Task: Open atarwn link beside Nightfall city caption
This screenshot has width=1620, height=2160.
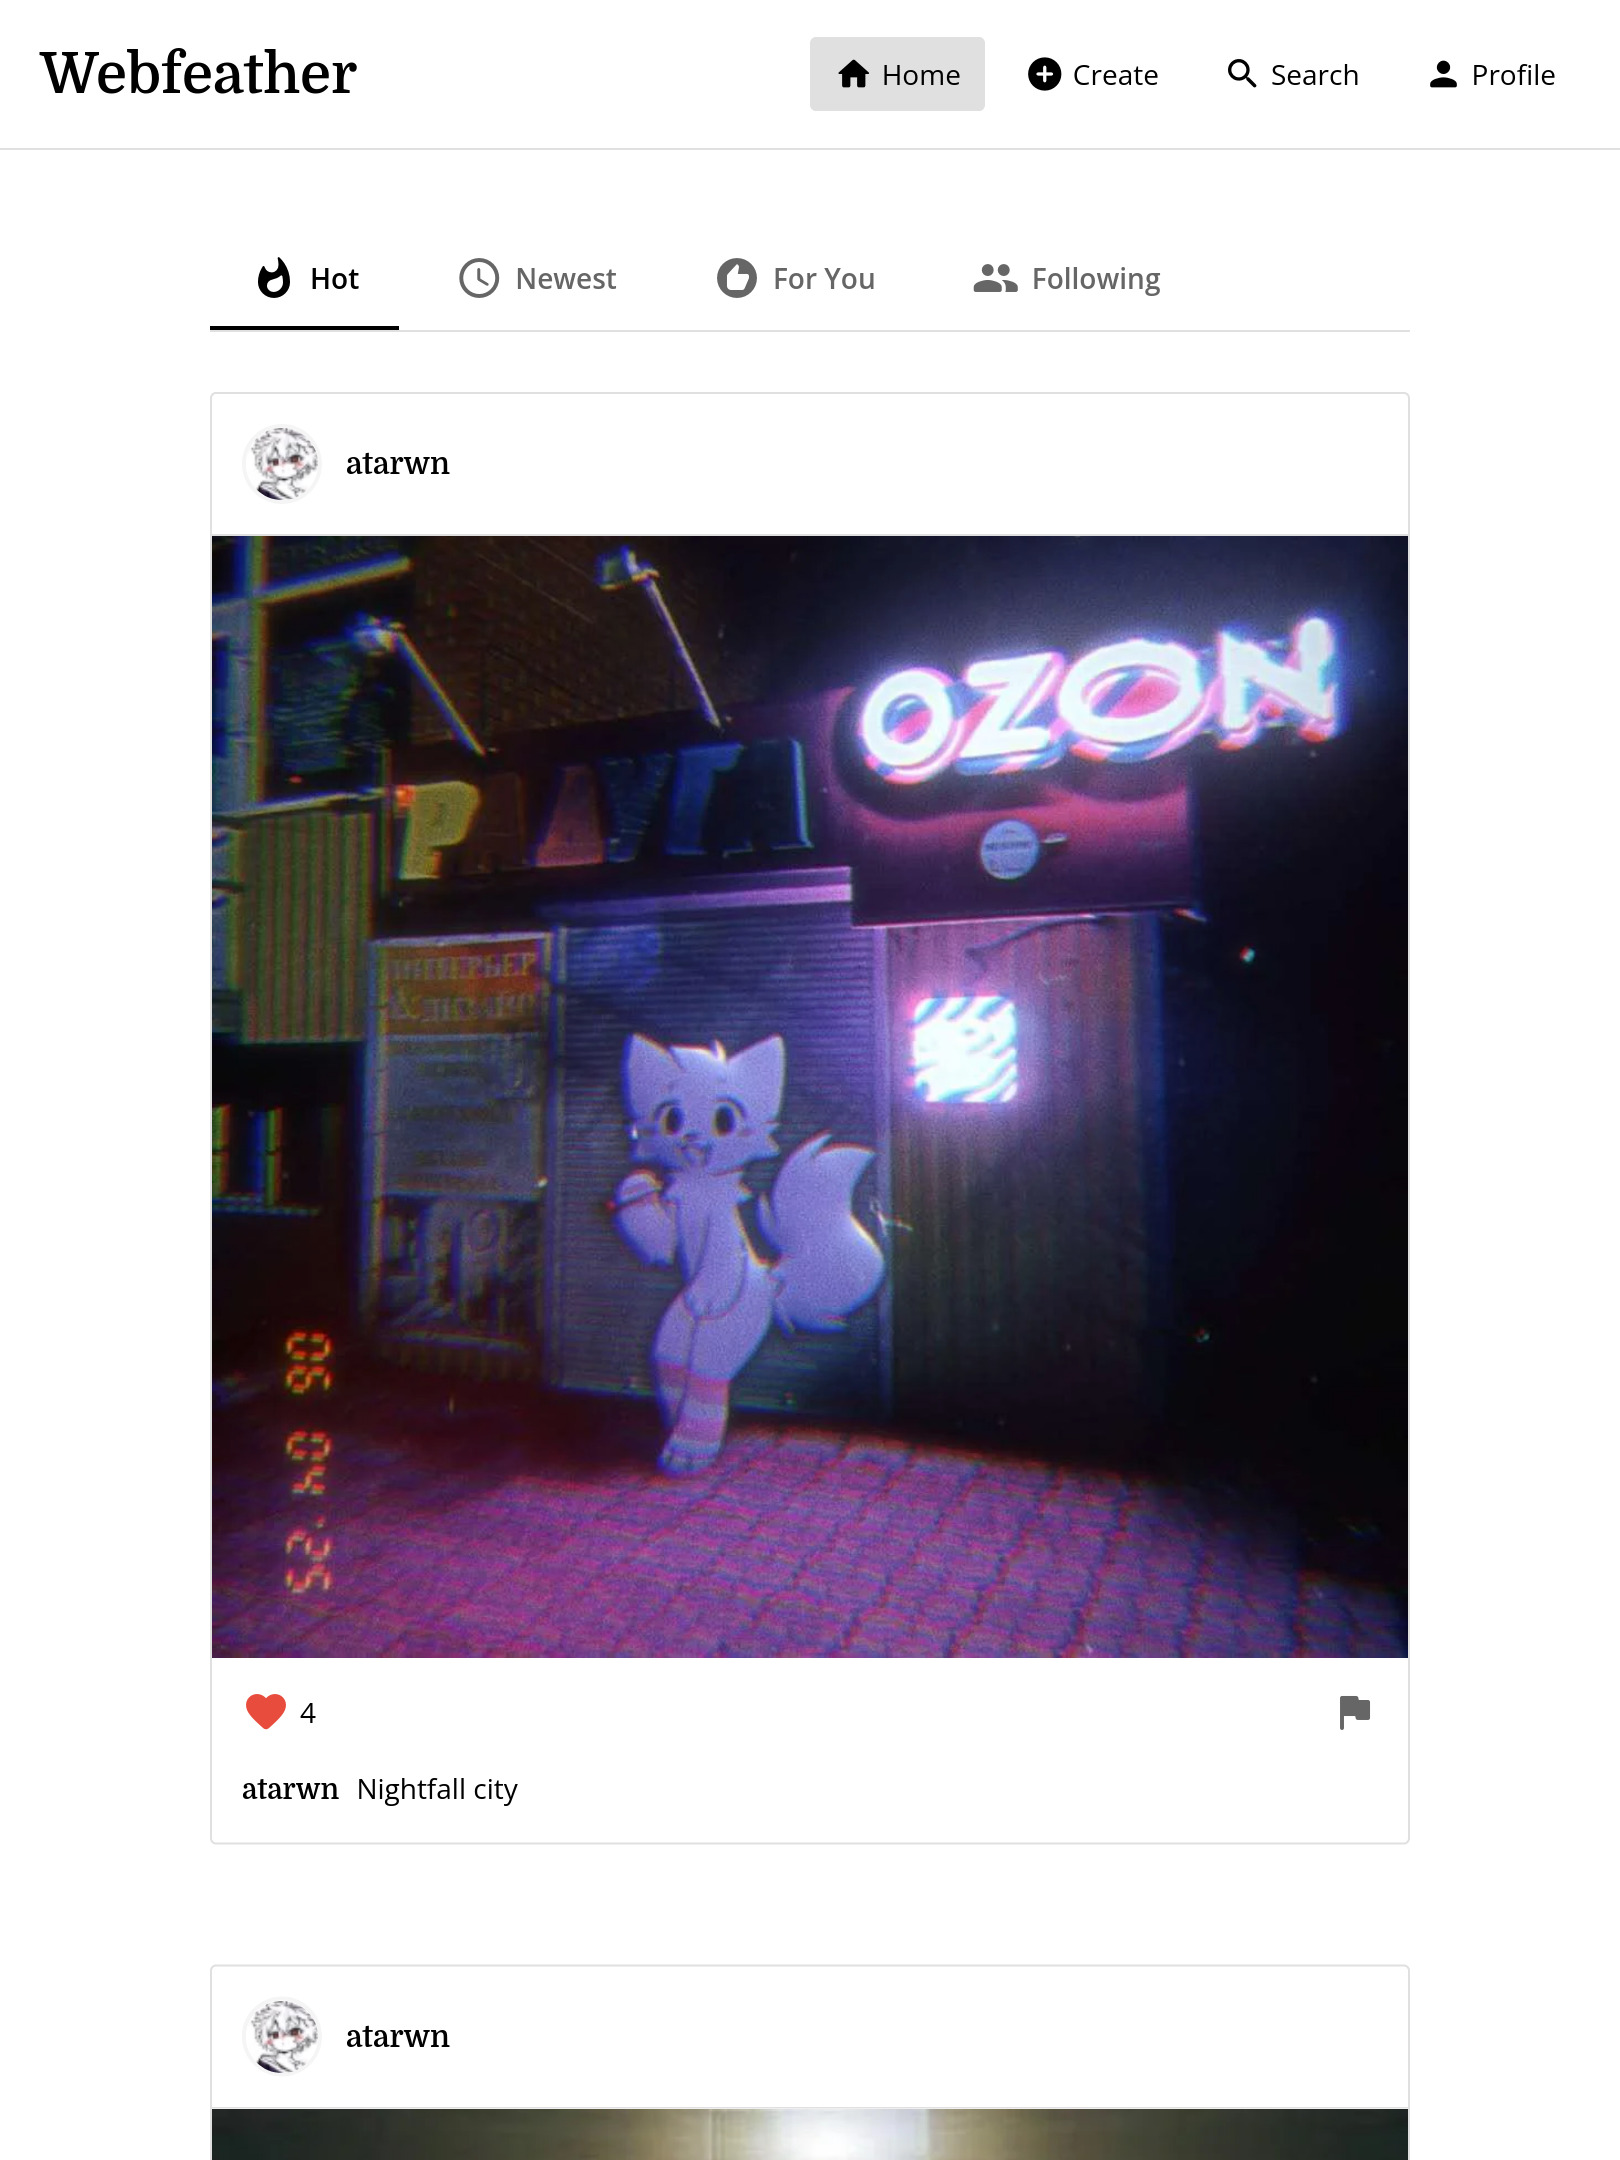Action: (x=290, y=1789)
